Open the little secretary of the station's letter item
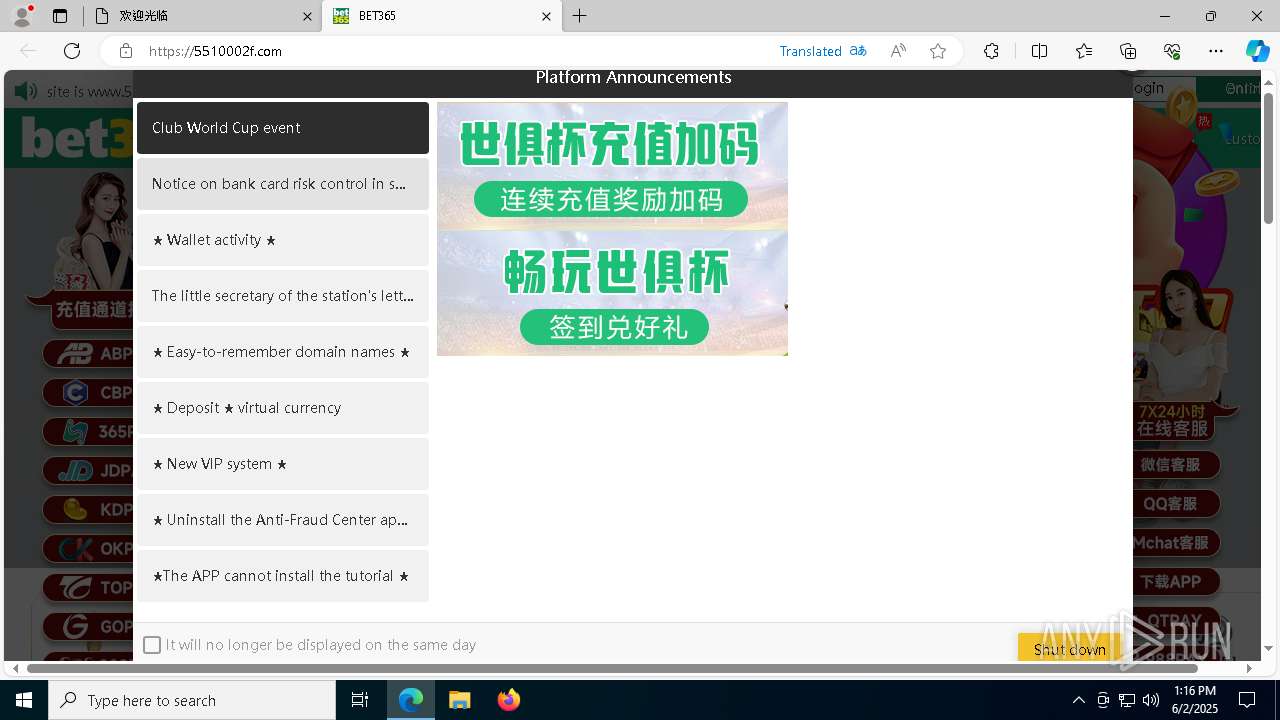 point(283,296)
